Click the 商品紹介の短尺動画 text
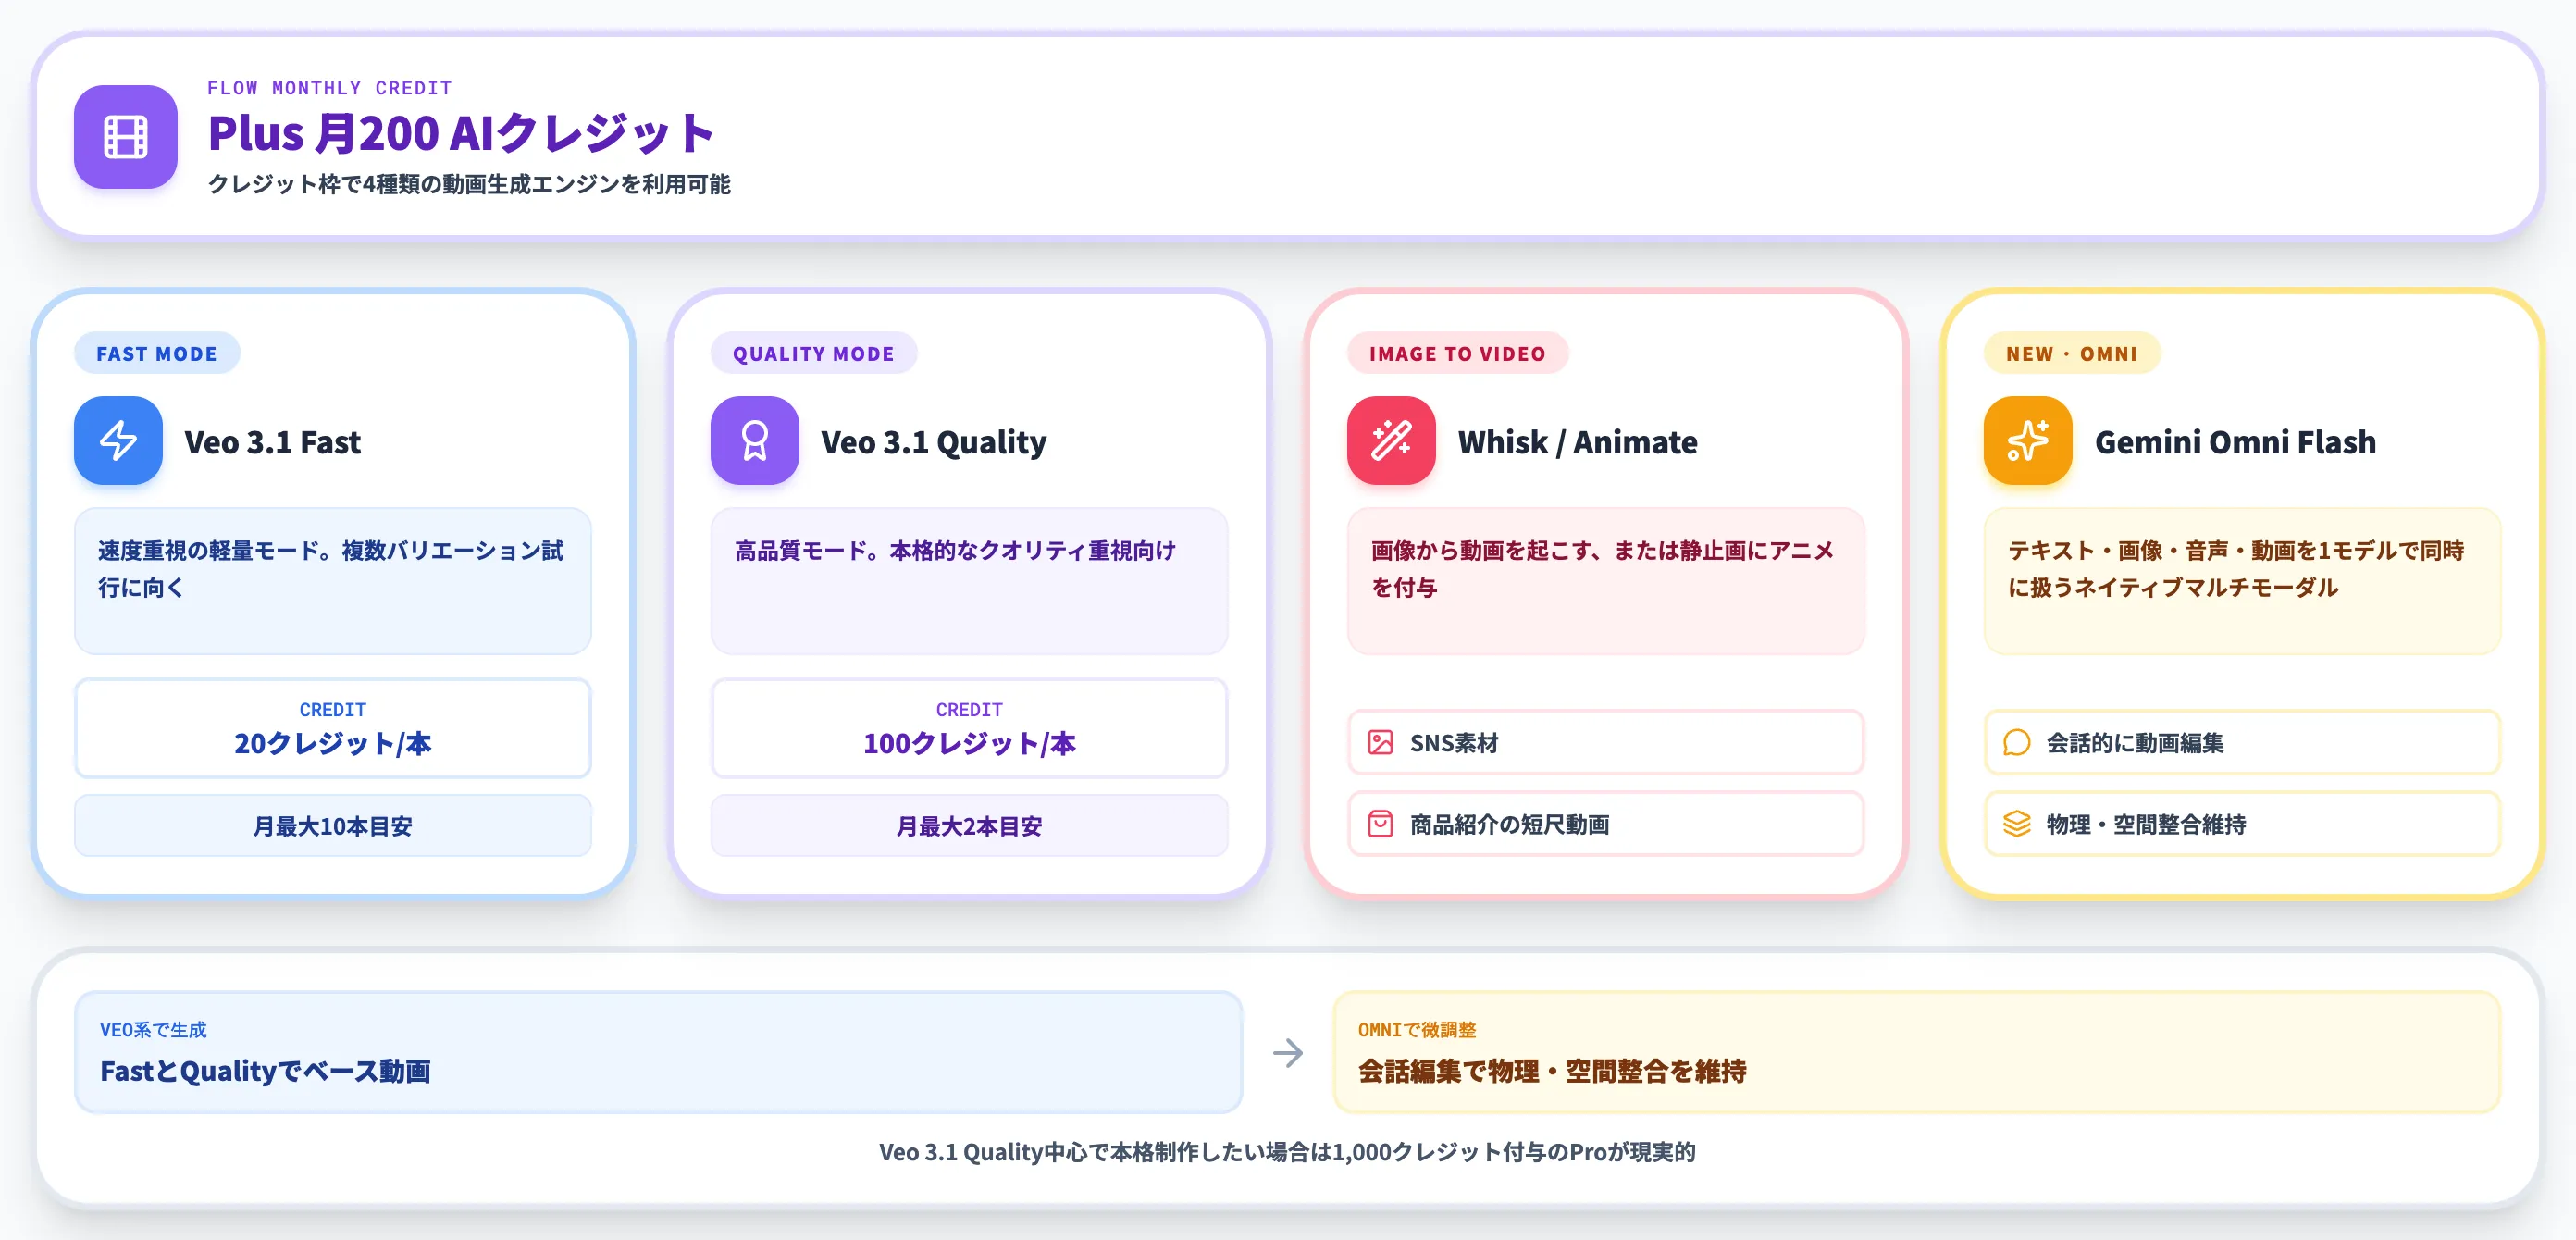Viewport: 2576px width, 1240px height. 1509,824
